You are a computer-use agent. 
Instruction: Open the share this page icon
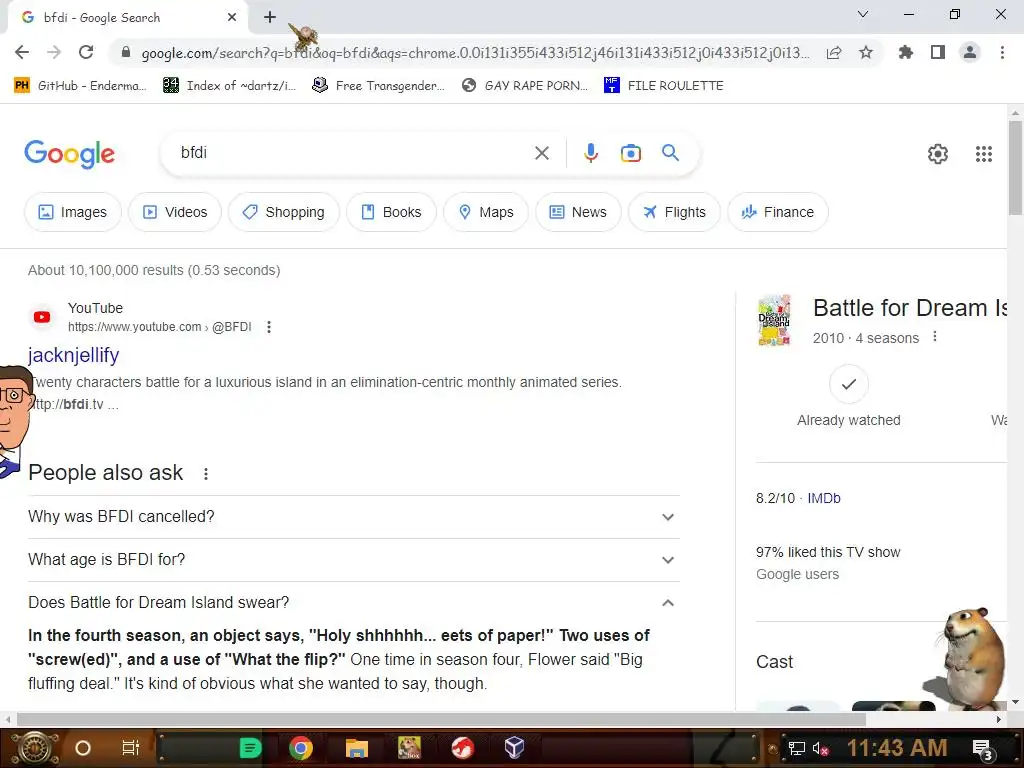coord(834,53)
